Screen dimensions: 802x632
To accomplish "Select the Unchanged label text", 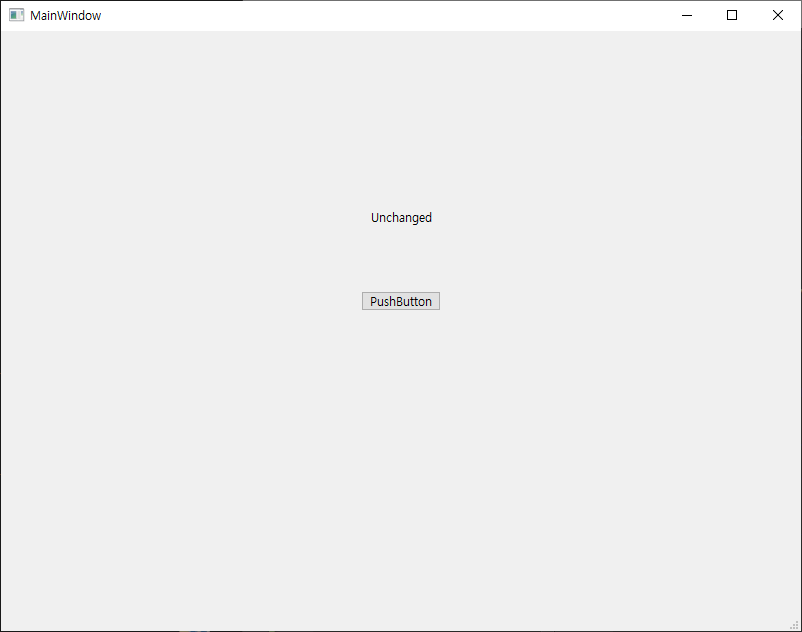I will pos(401,218).
